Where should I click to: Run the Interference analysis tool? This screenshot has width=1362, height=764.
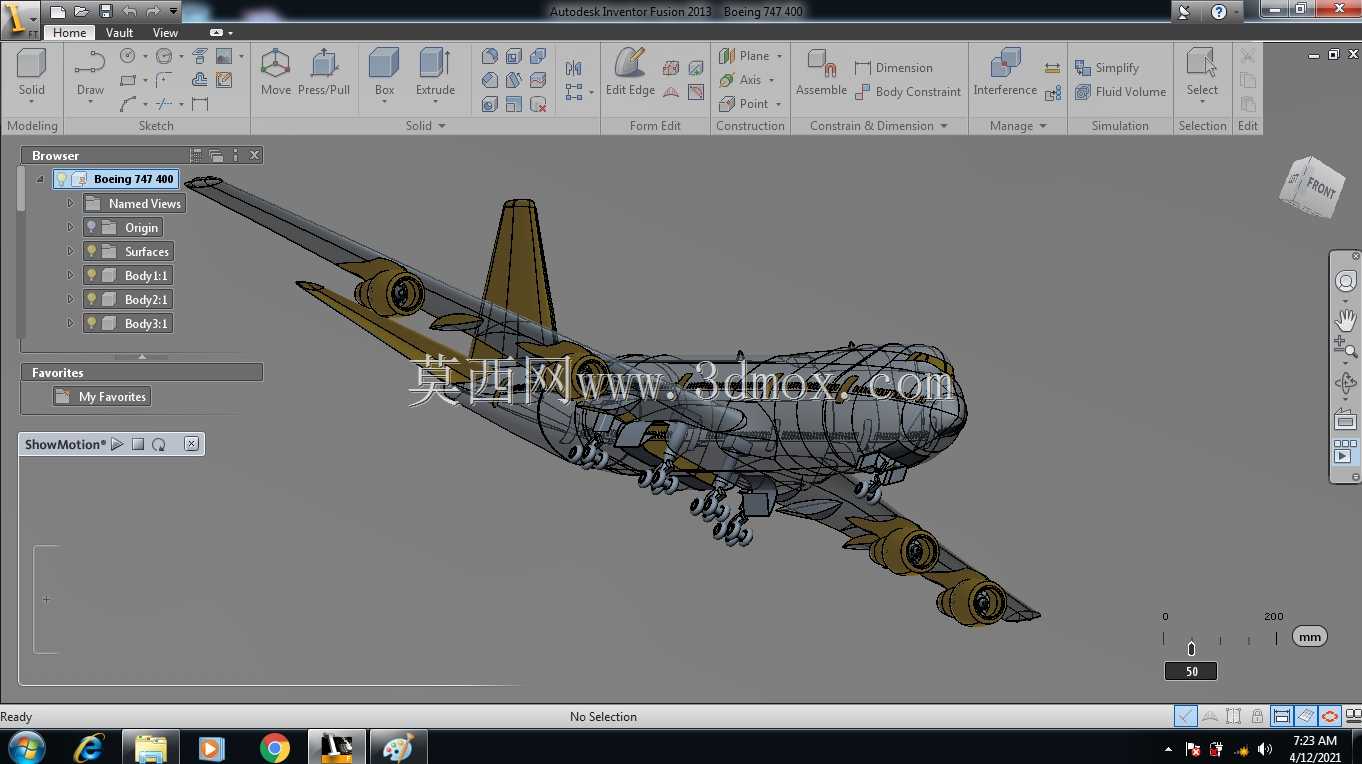tap(1005, 72)
